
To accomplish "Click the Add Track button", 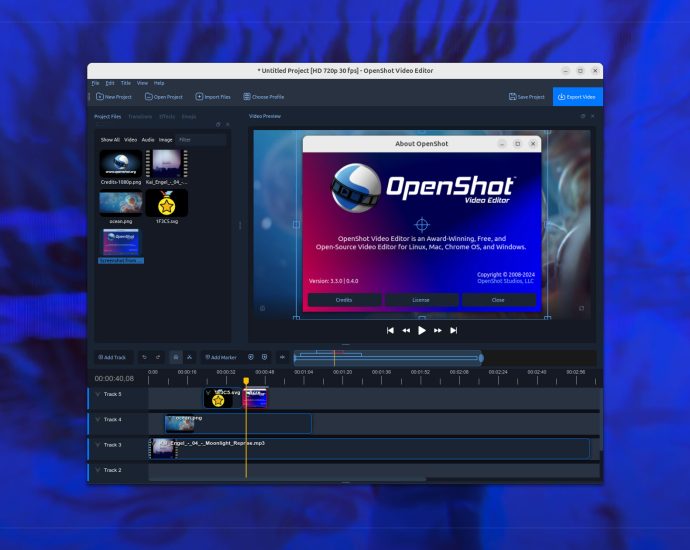I will click(112, 357).
